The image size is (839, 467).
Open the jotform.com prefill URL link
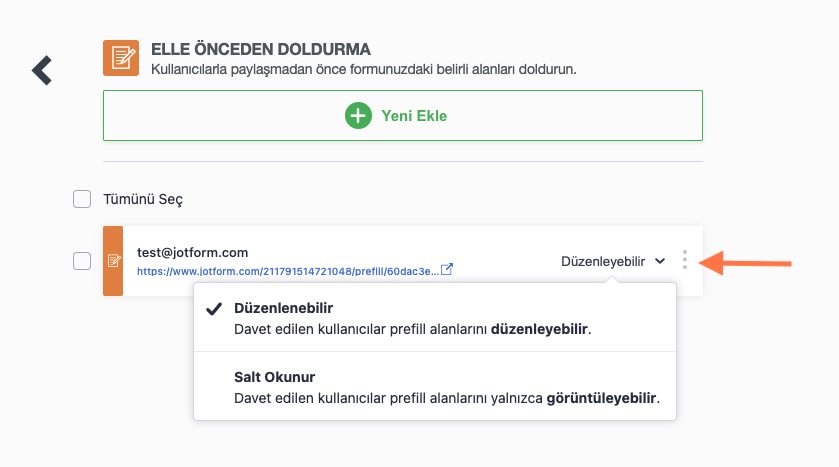pos(287,270)
